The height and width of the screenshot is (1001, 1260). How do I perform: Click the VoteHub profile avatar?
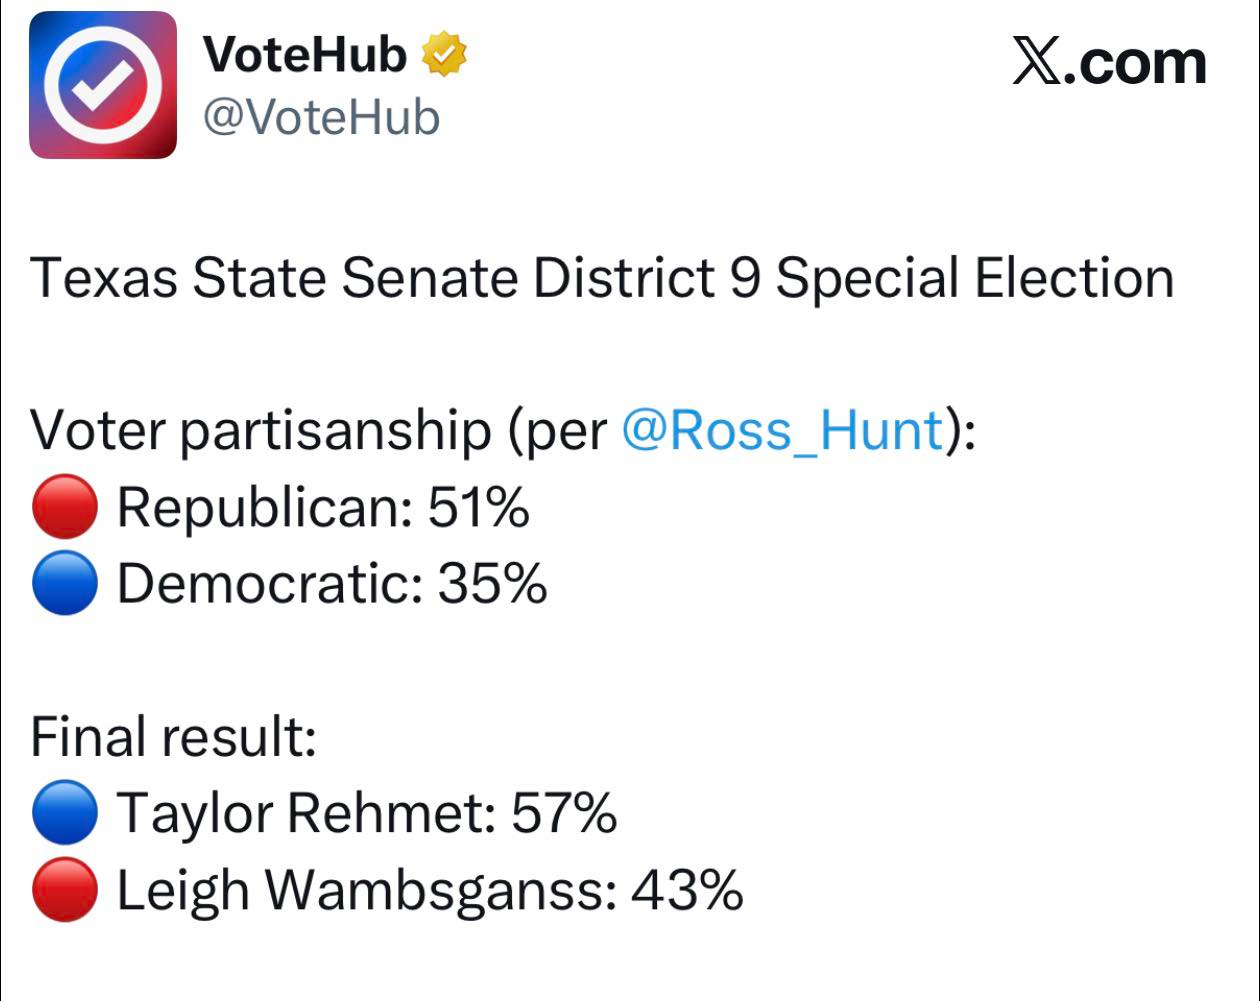103,85
